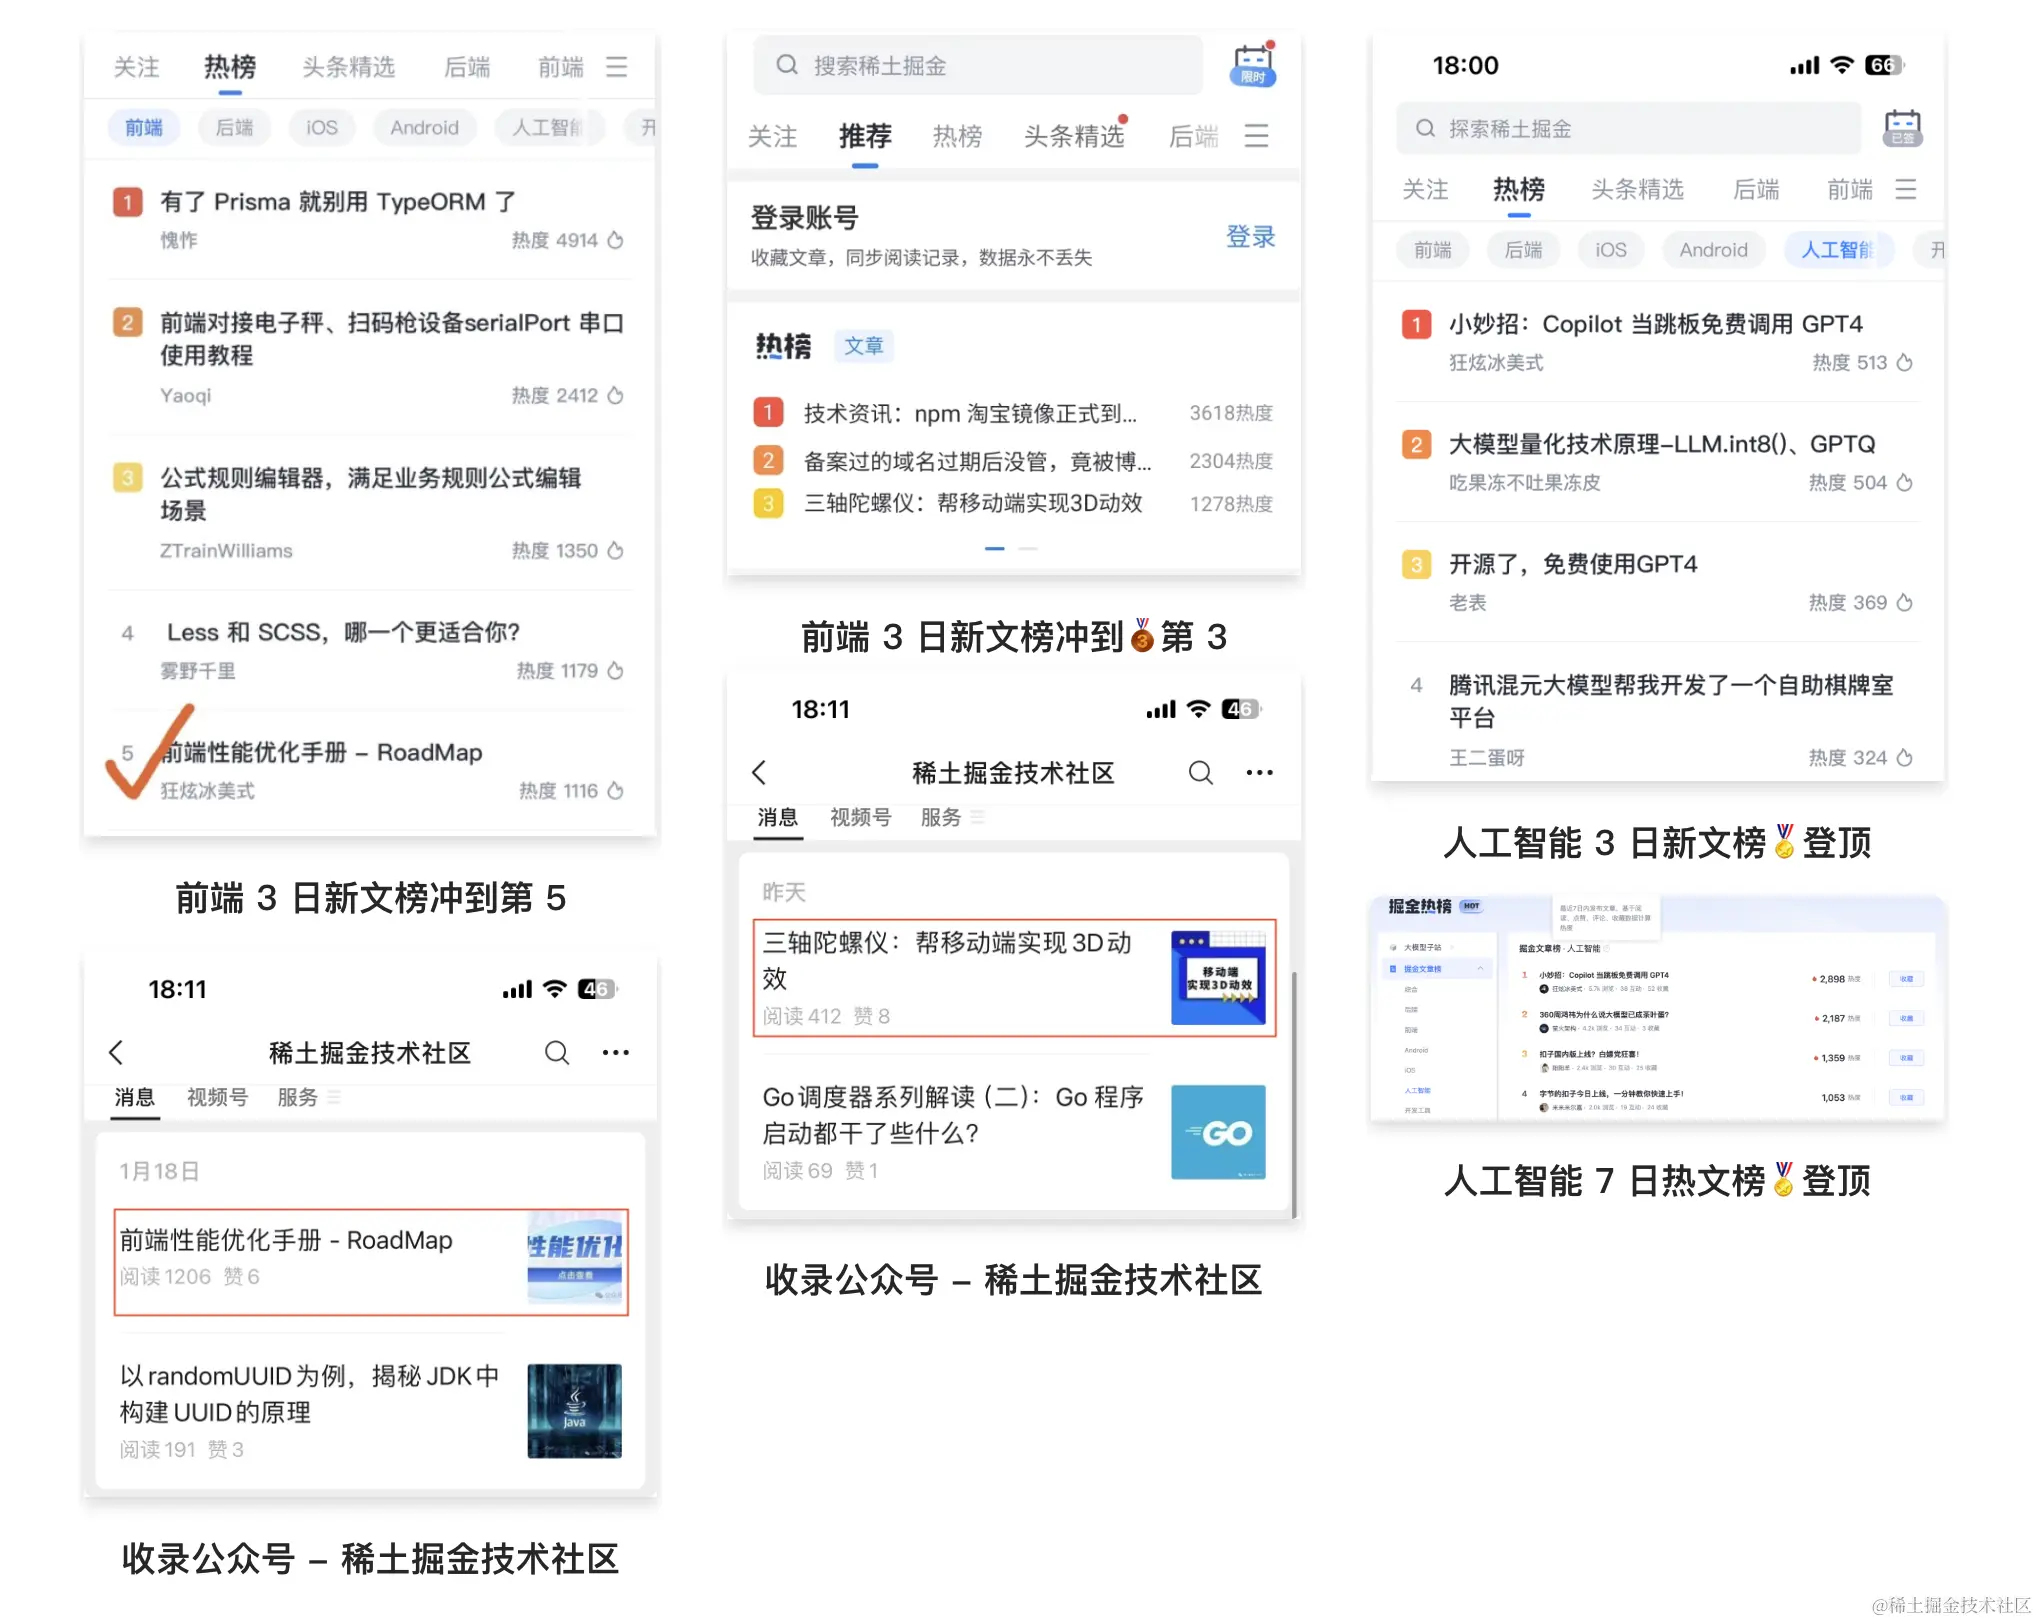Image resolution: width=2038 pixels, height=1622 pixels.
Task: Tap the back arrow on the 1月18日 WeChat screen
Action: 116,1052
